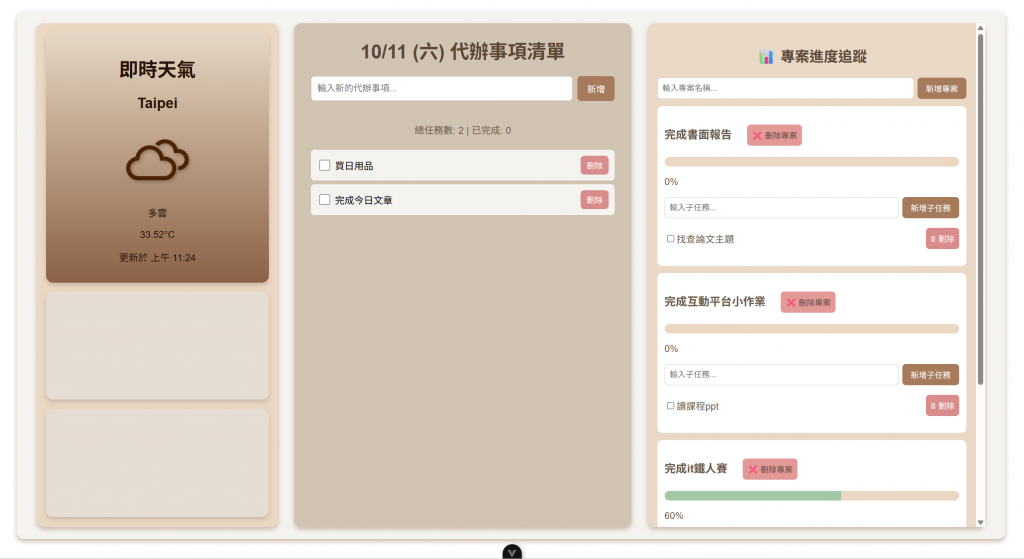Click the scrollbar down arrow
Image resolution: width=1024 pixels, height=559 pixels.
tap(980, 522)
